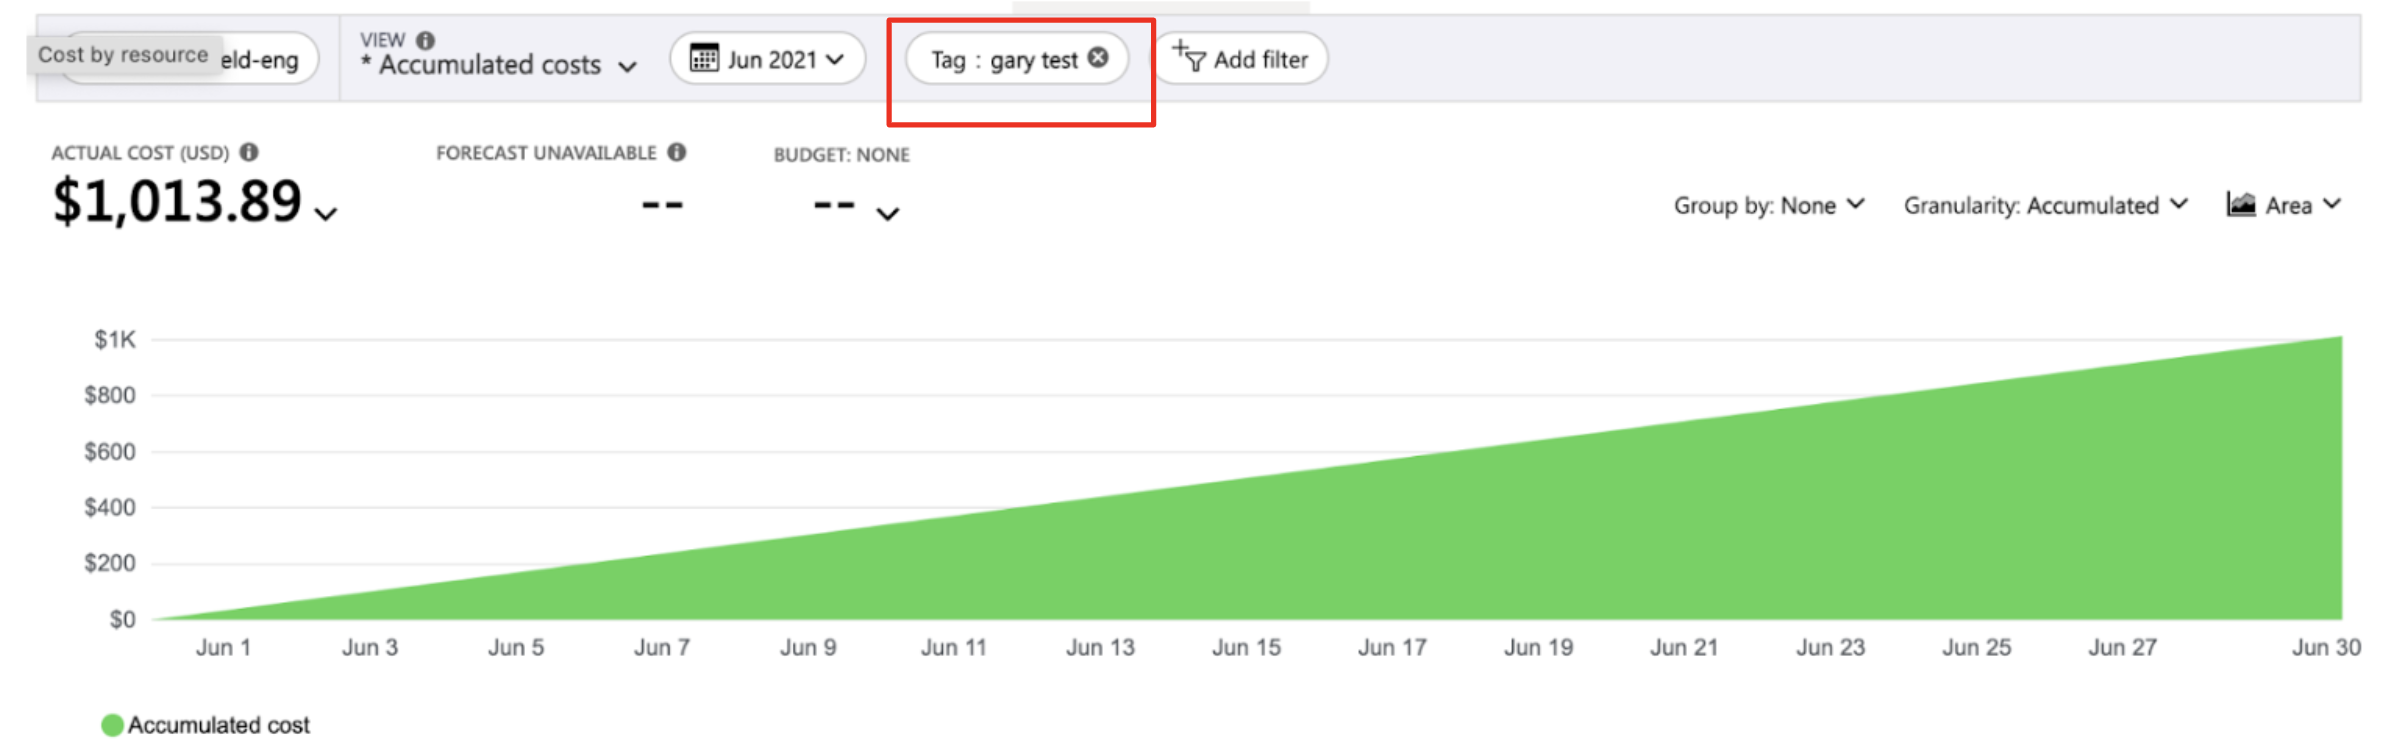
Task: Click the Add filter button
Action: click(1241, 59)
